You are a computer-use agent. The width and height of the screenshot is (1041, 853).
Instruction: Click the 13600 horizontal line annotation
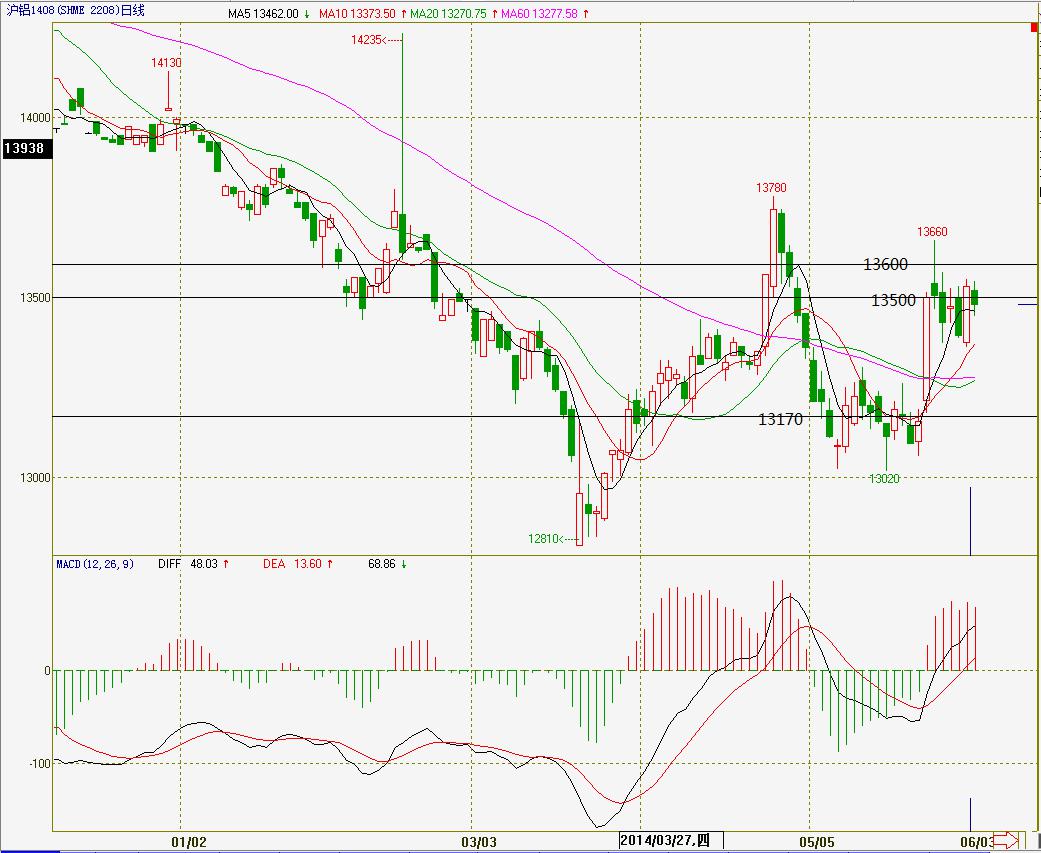[885, 264]
